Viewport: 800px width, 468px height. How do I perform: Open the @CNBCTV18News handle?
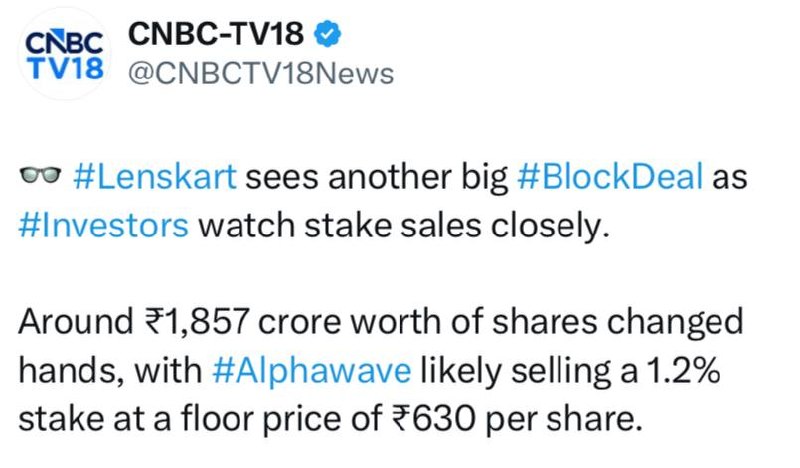click(261, 73)
